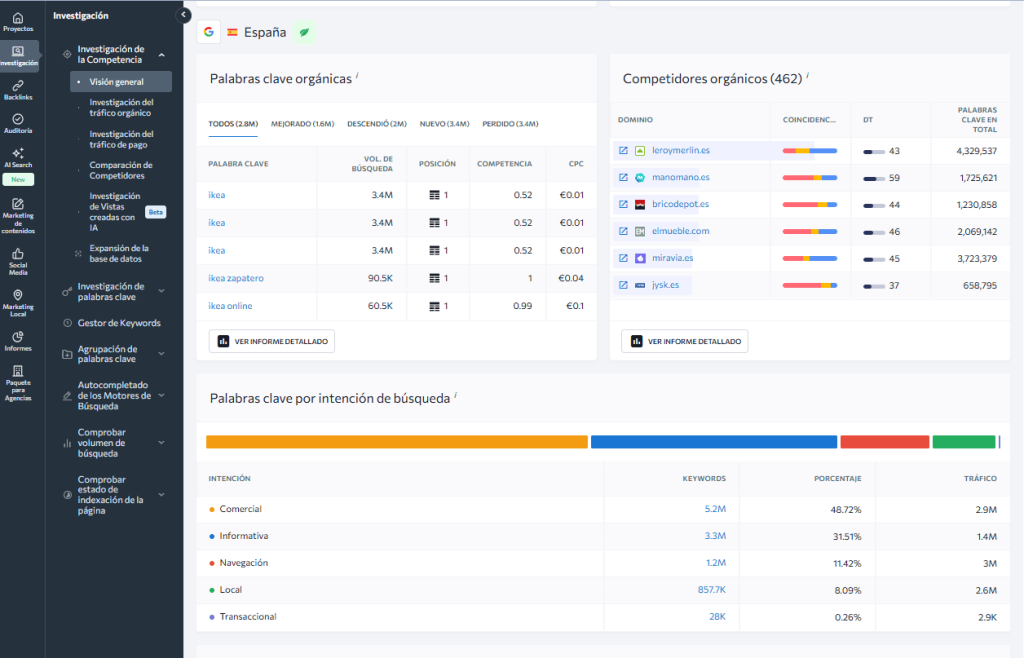Viewport: 1024px width, 658px height.
Task: Show info for intención de búsqueda heading
Action: click(x=455, y=395)
